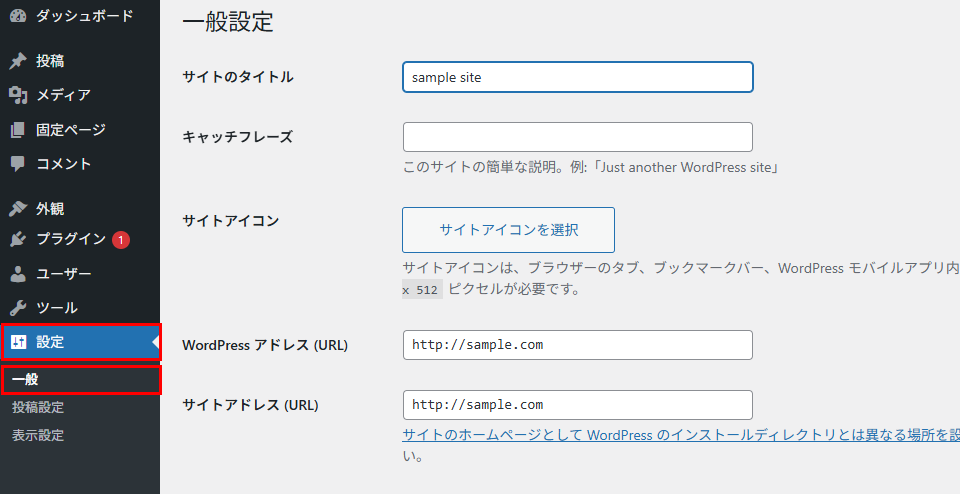Click the サイトアドレス (URL) field
960x494 pixels.
(577, 405)
